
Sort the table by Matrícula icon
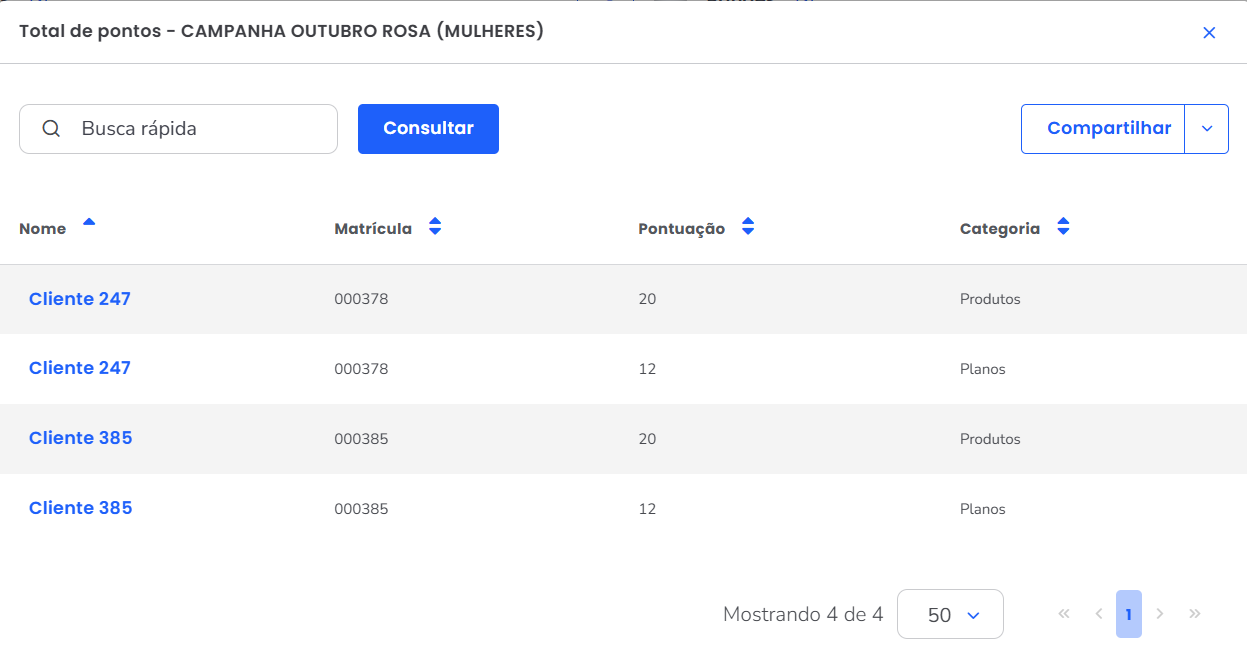point(434,227)
